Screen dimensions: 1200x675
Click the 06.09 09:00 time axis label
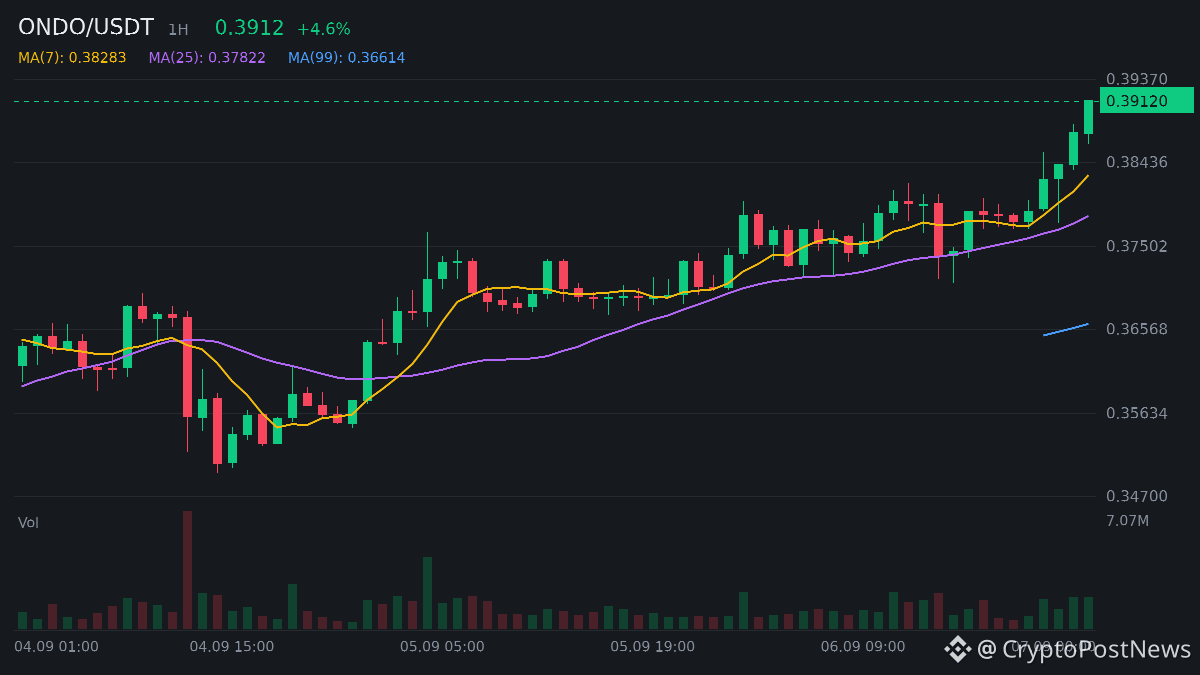(x=863, y=647)
